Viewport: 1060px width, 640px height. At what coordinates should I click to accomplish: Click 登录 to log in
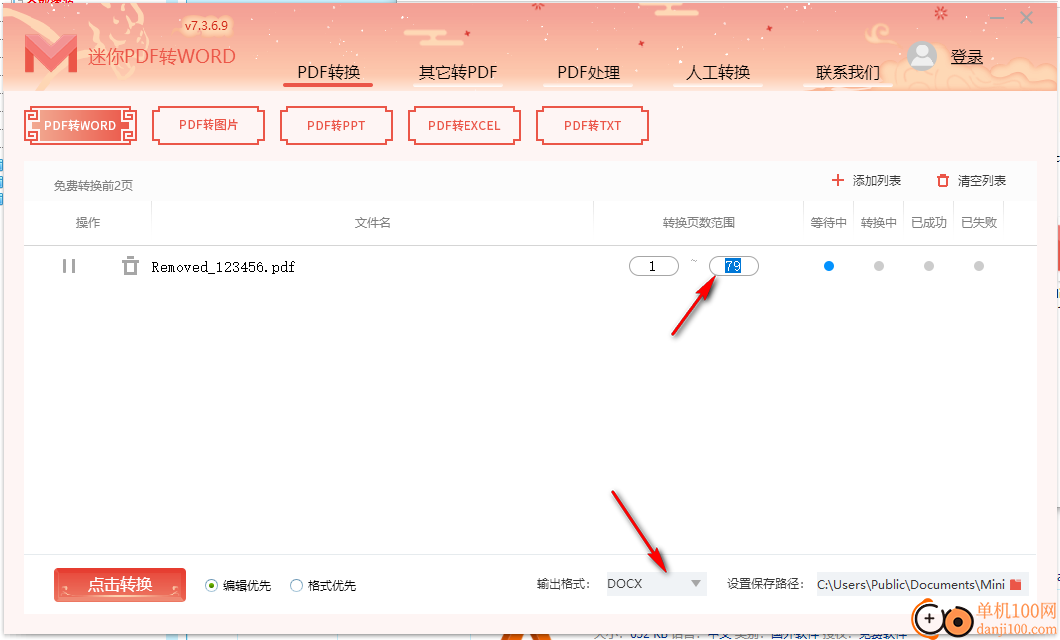tap(967, 57)
